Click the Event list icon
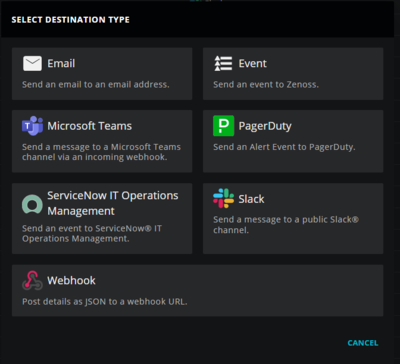 (223, 63)
